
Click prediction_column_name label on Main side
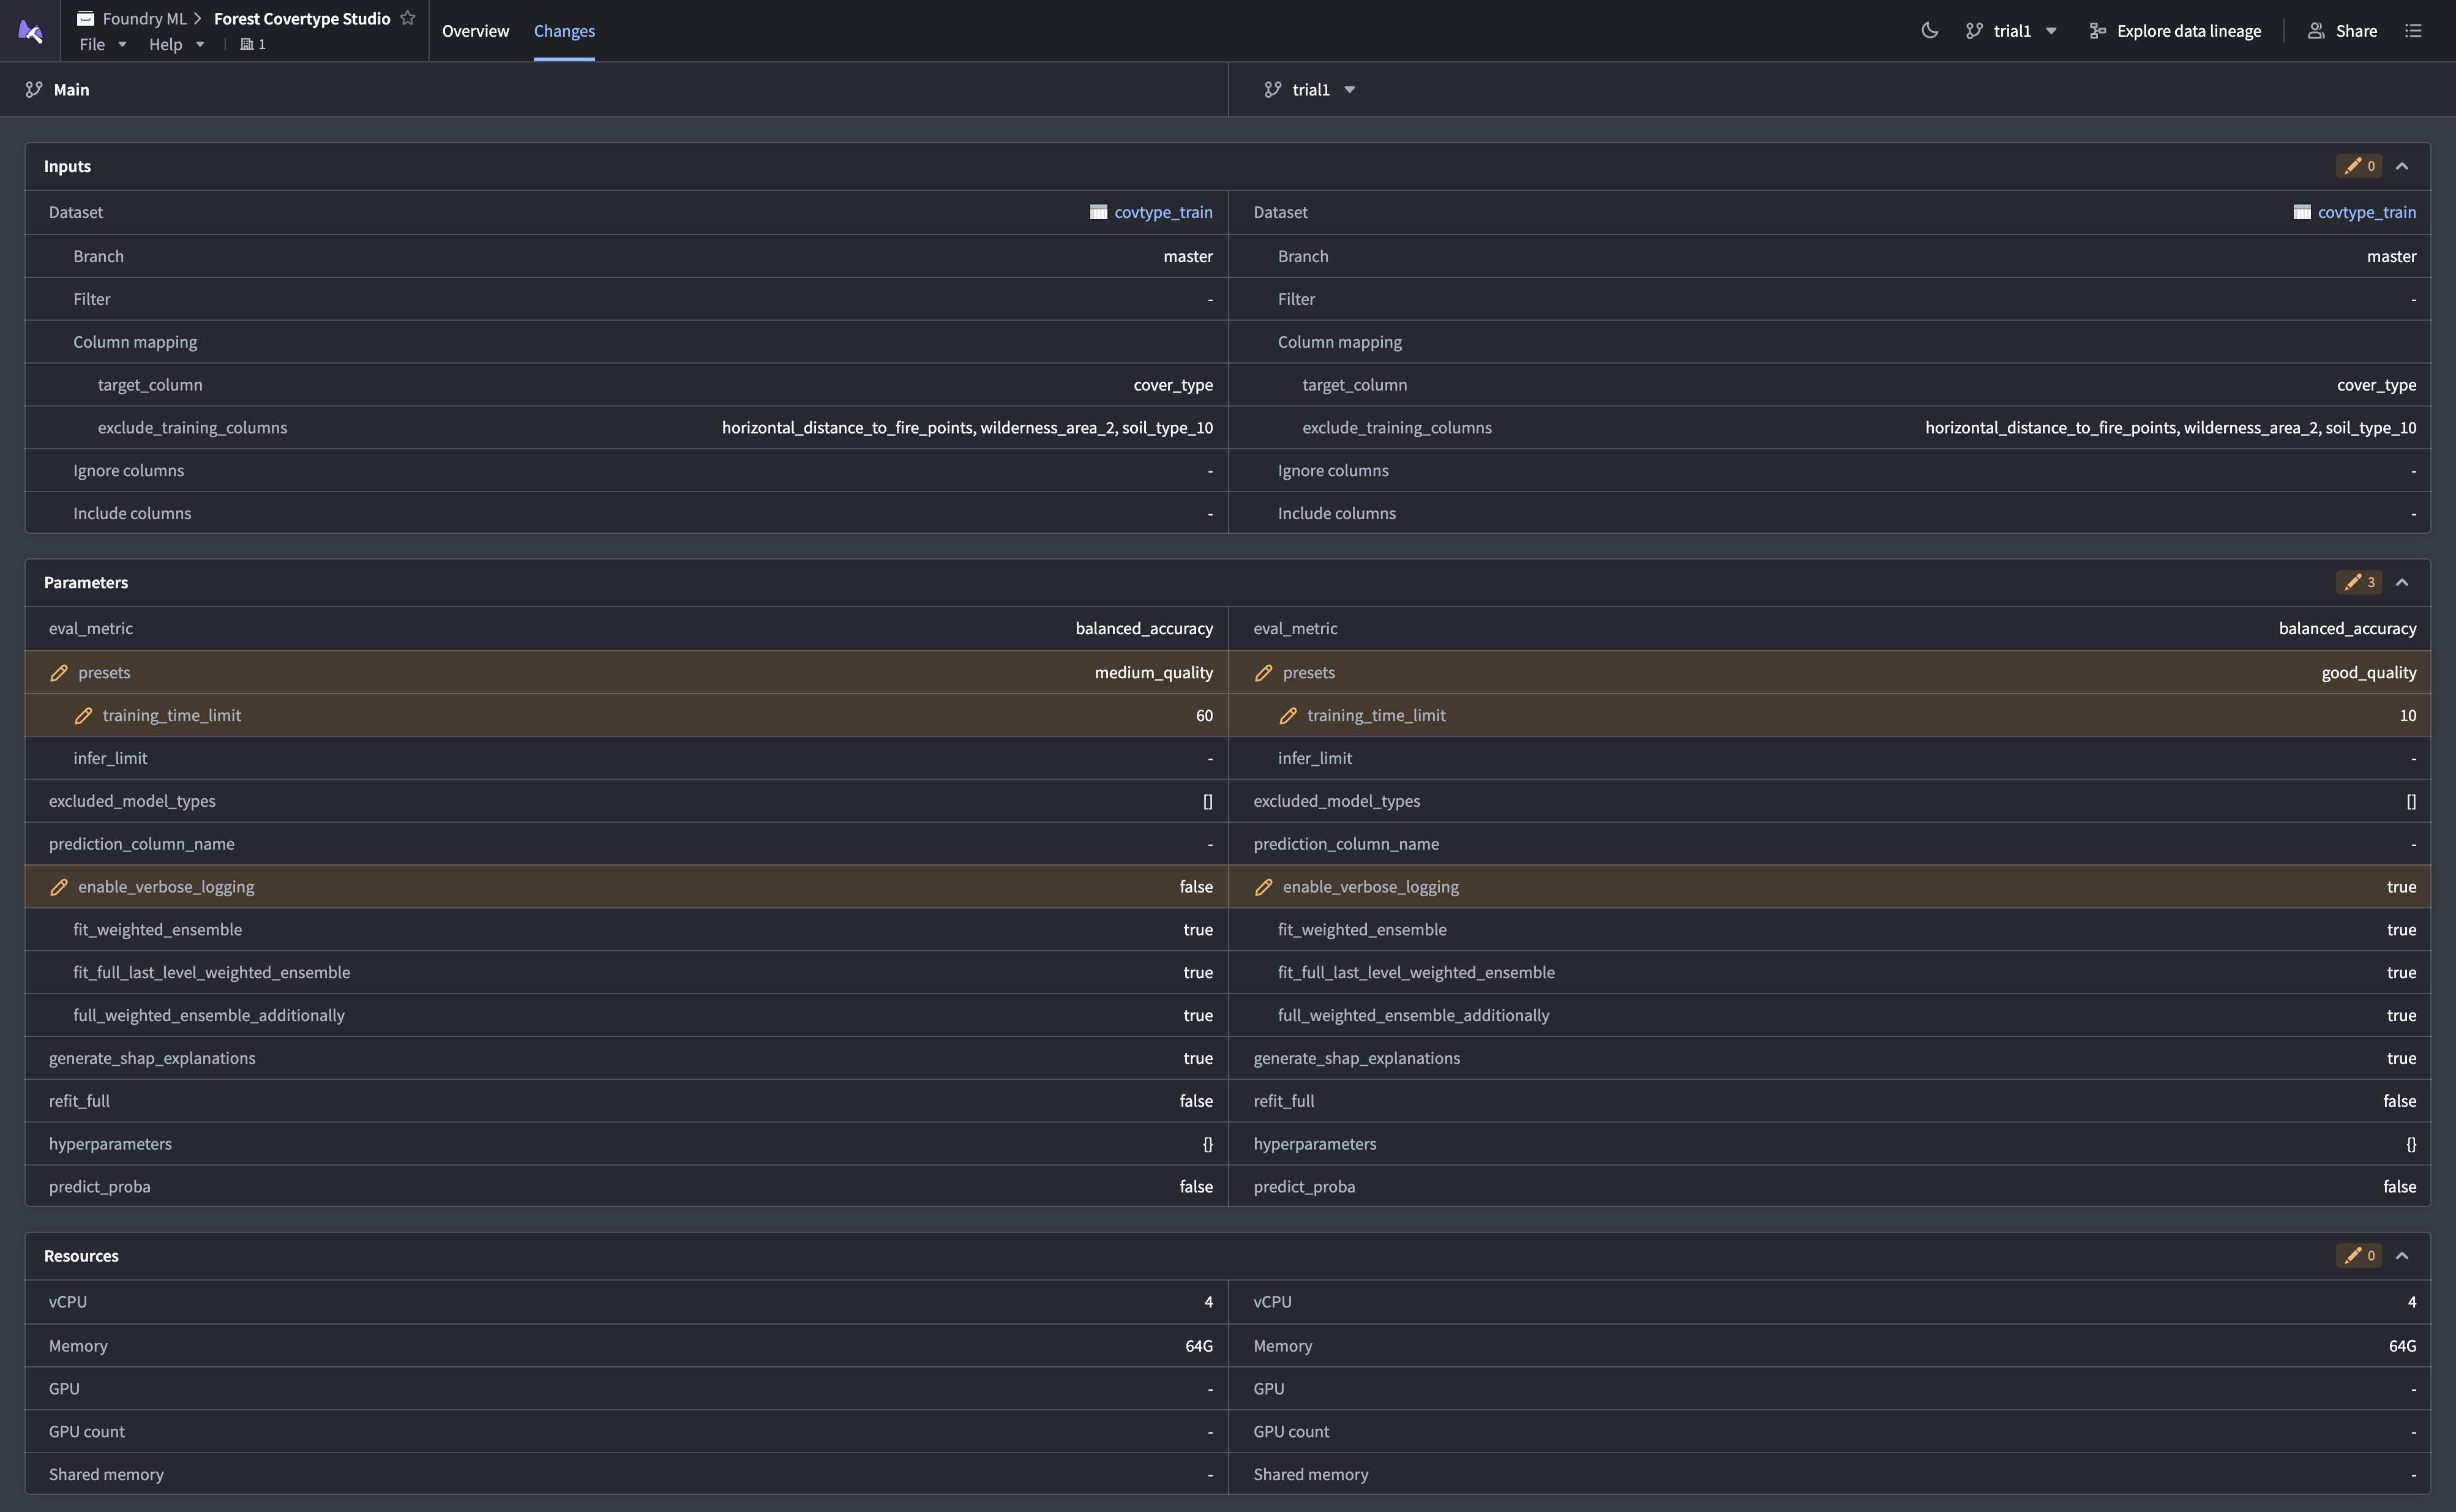142,844
